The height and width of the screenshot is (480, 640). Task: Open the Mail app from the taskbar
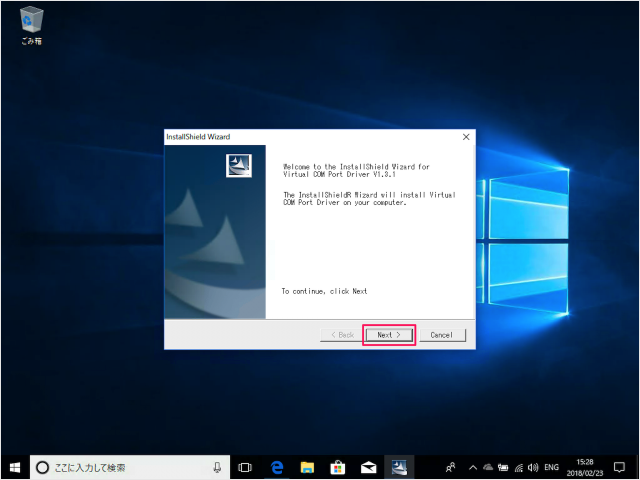pos(369,467)
